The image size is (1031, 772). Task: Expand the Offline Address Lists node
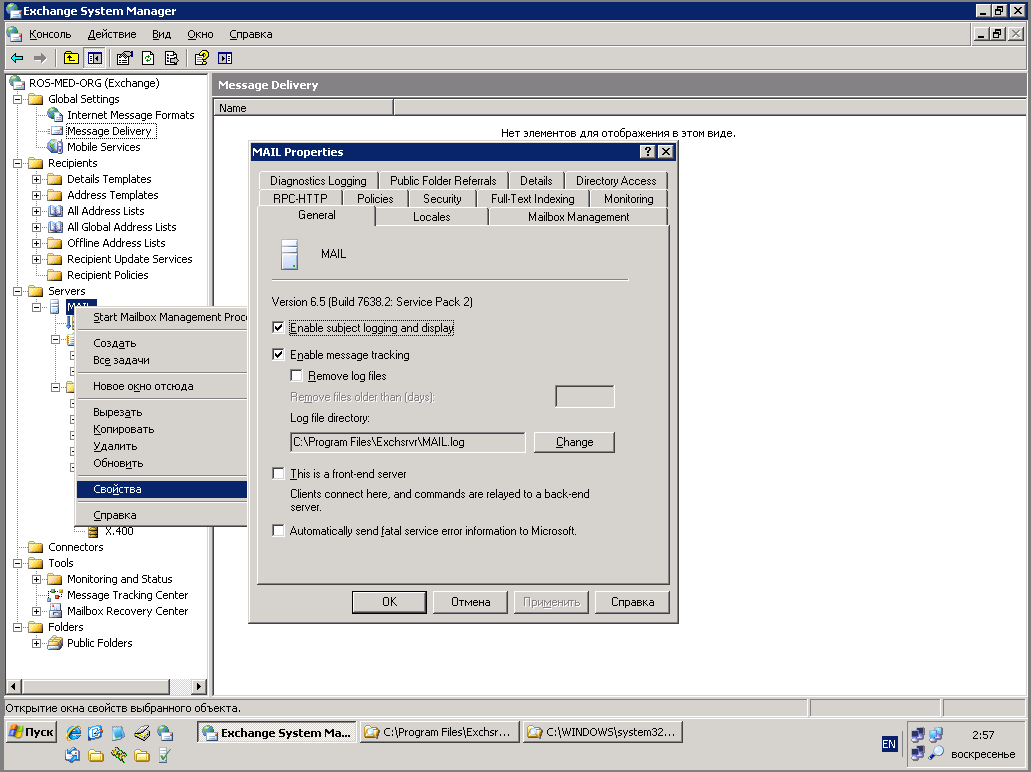coord(37,243)
